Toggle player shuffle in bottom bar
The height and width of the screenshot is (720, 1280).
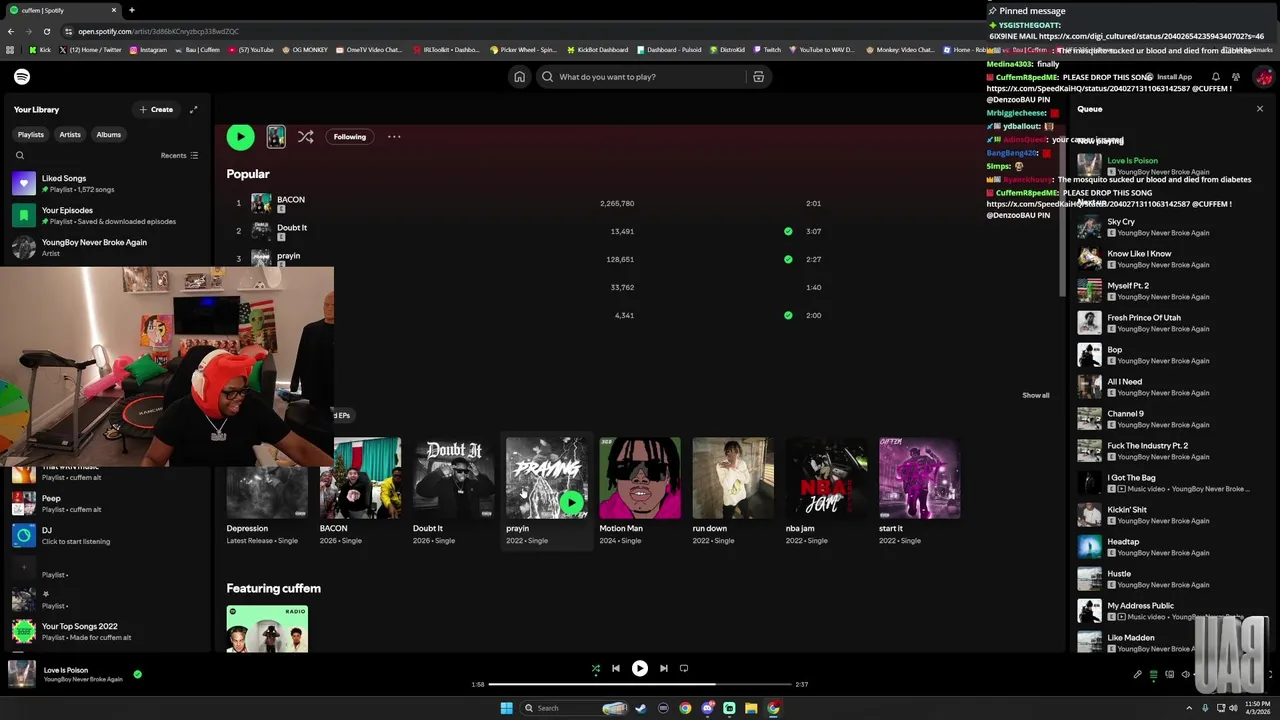click(x=596, y=668)
